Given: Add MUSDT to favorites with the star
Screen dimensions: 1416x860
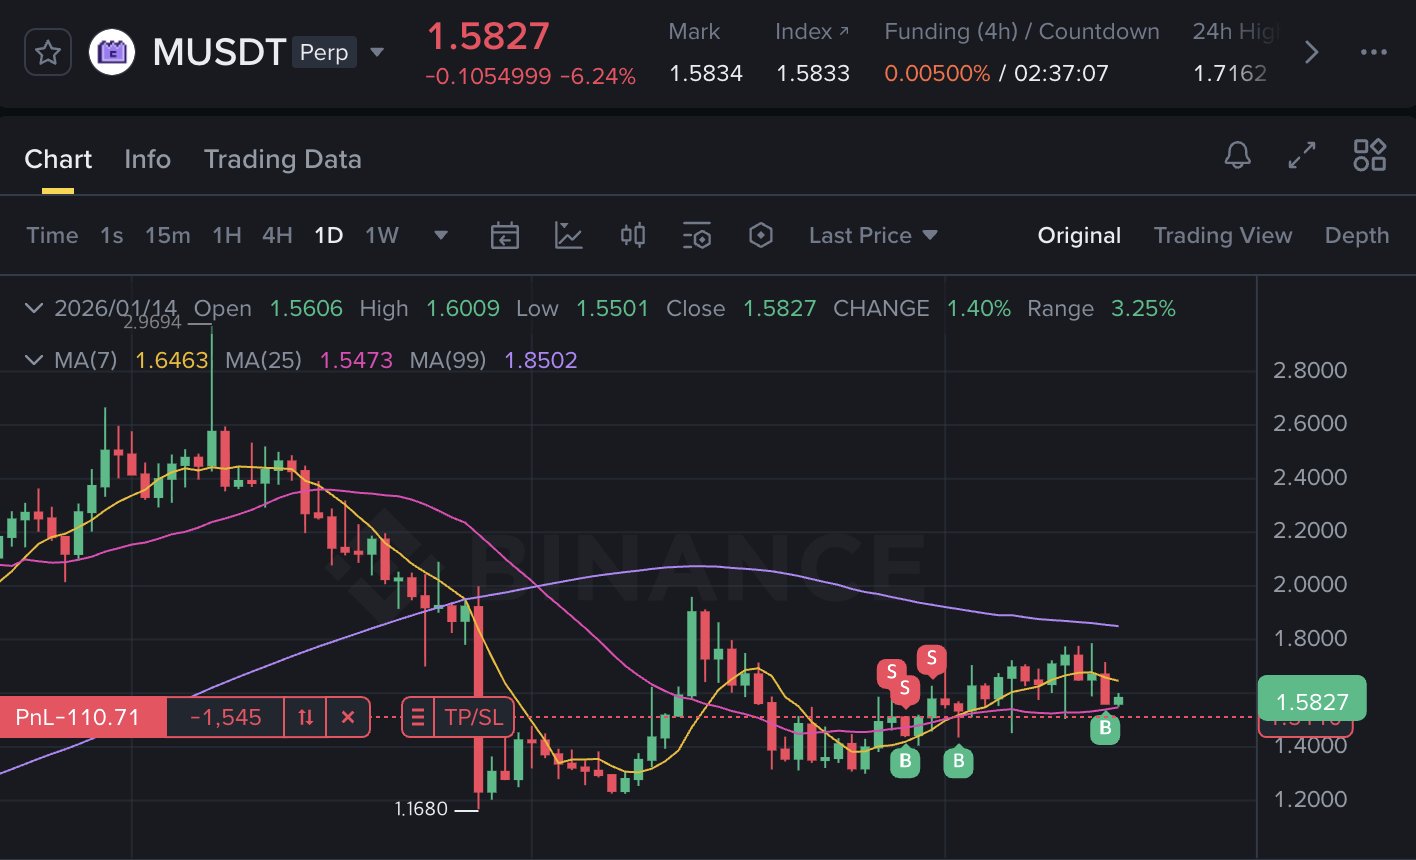Looking at the screenshot, I should coord(47,52).
